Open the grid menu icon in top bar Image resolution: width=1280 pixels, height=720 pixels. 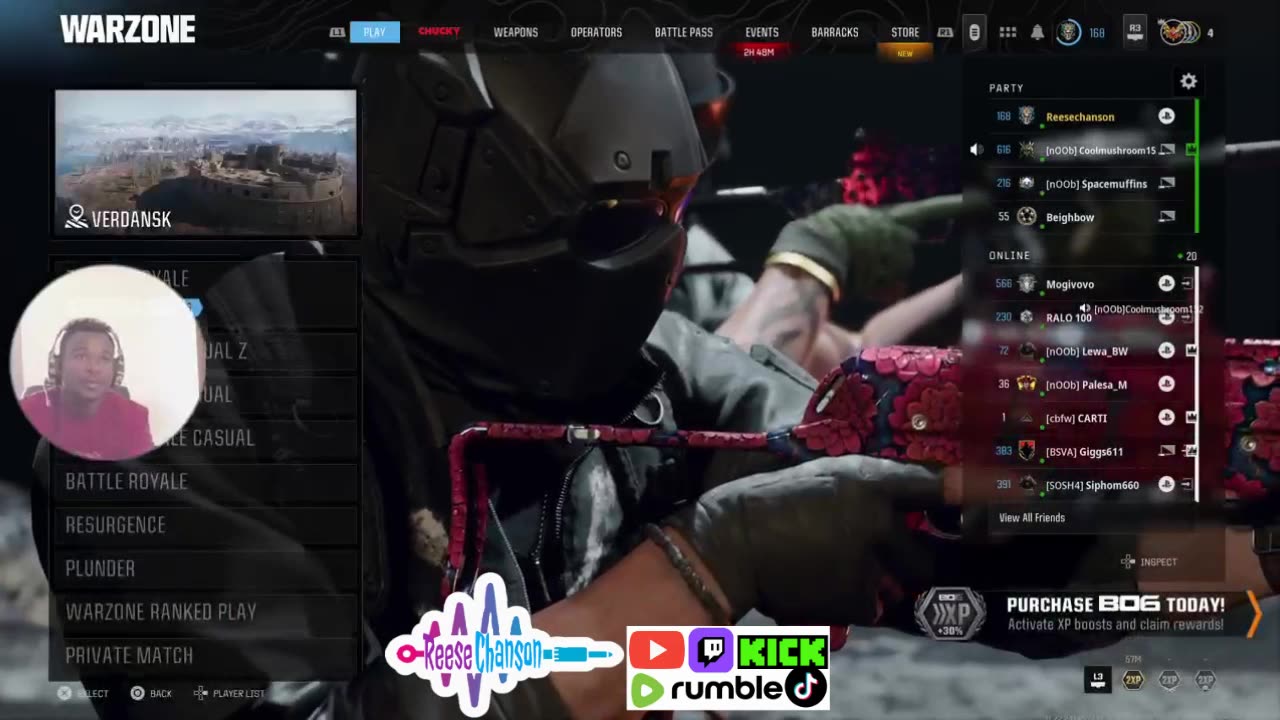tap(1008, 33)
